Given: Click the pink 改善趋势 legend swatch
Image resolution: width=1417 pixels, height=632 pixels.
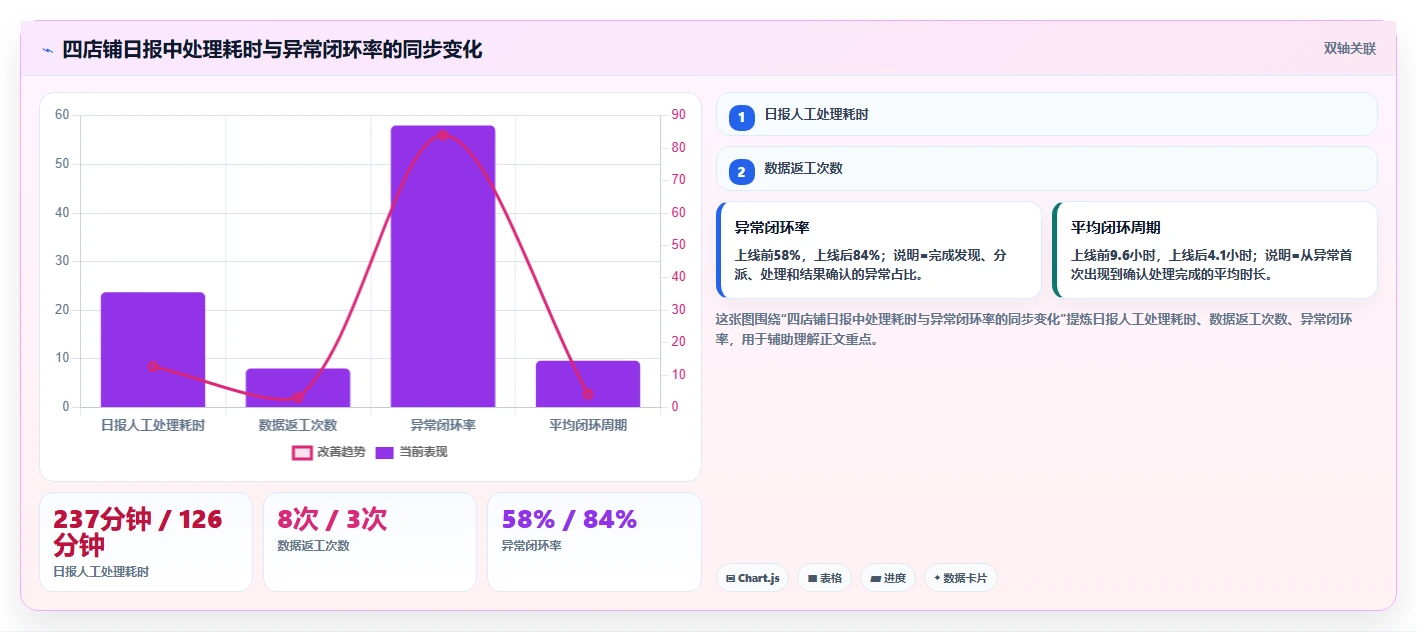Looking at the screenshot, I should (x=302, y=452).
